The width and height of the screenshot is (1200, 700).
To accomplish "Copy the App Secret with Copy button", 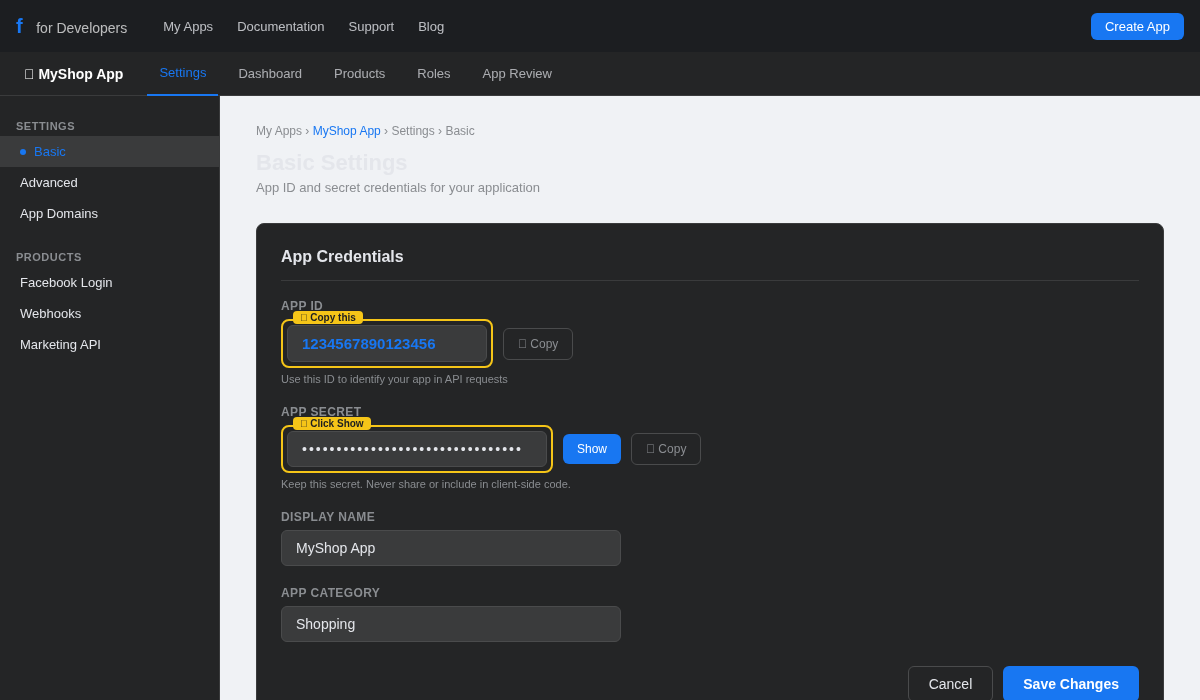I will 666,449.
